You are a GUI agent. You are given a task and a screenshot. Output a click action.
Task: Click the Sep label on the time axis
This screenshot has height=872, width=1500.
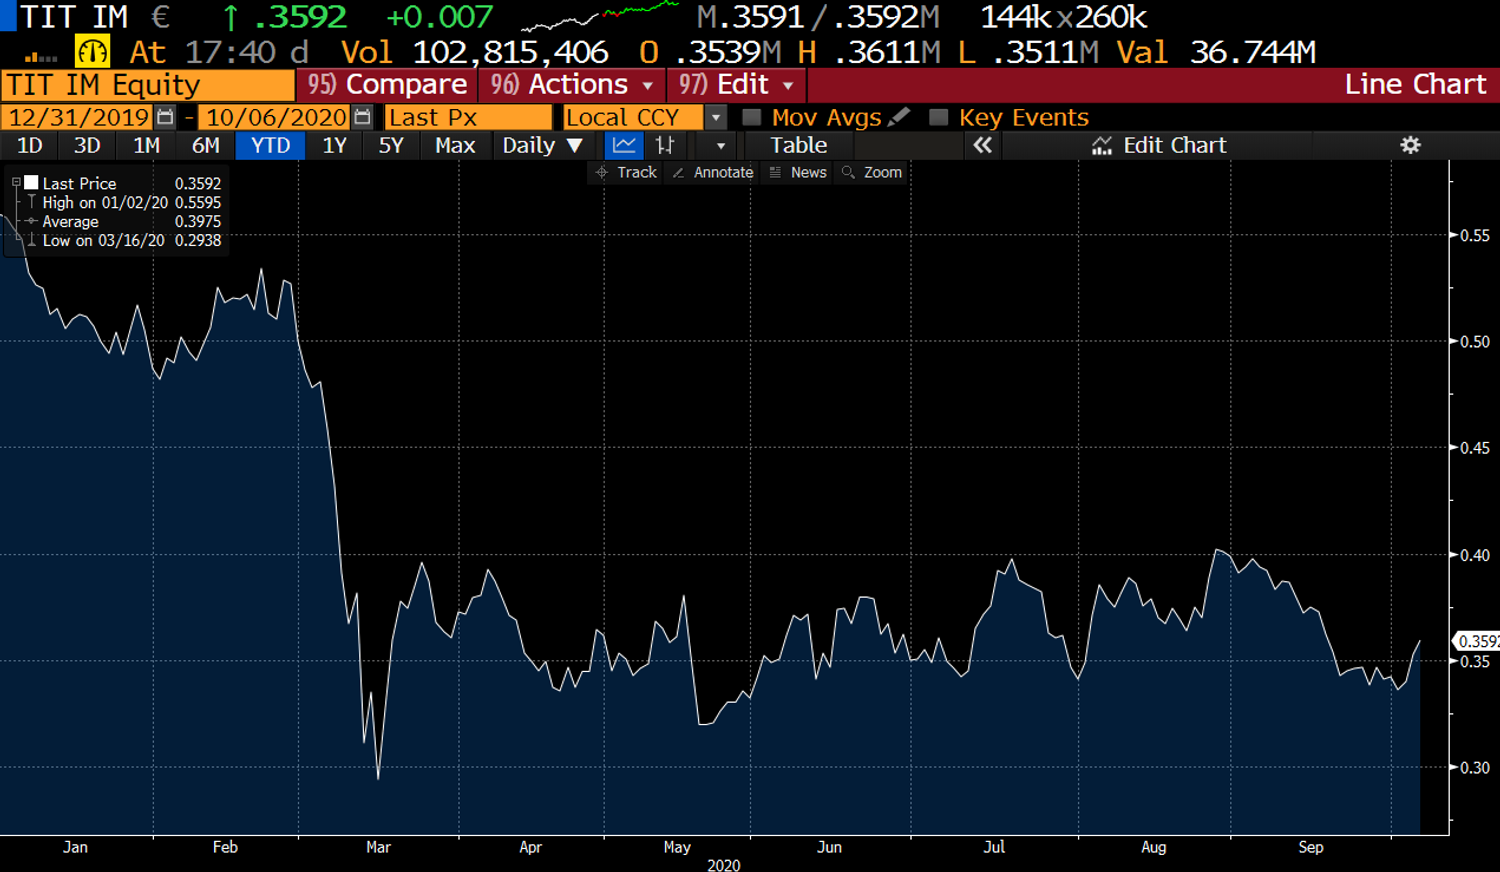tap(1310, 847)
